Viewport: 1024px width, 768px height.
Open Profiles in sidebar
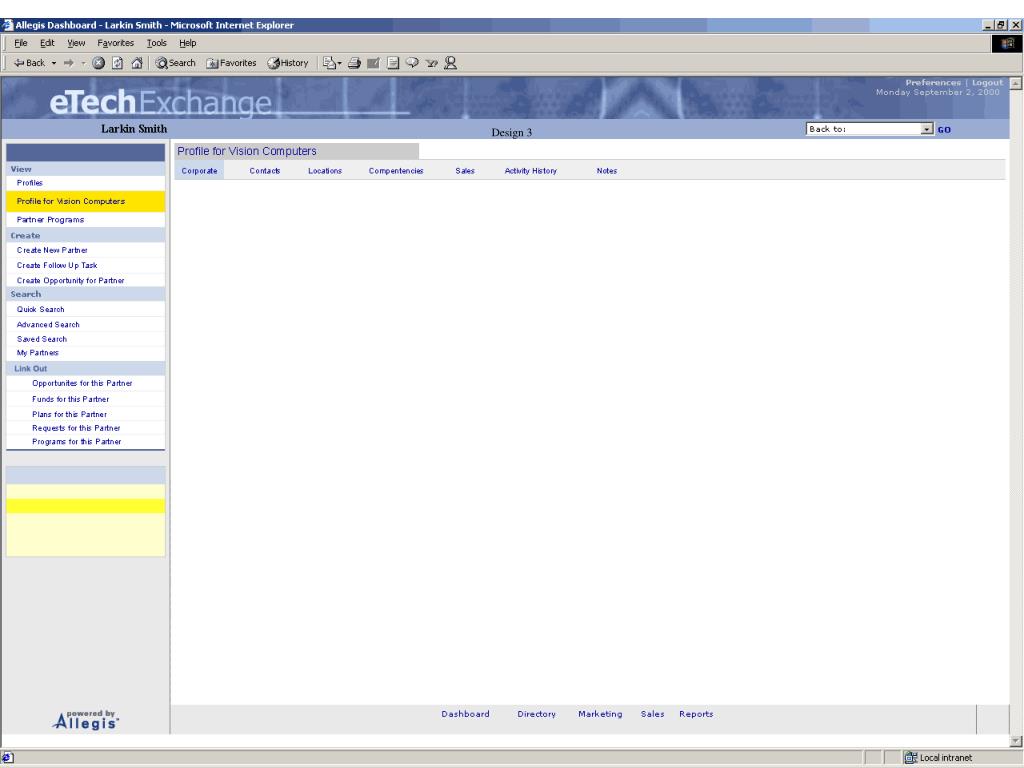tap(29, 183)
